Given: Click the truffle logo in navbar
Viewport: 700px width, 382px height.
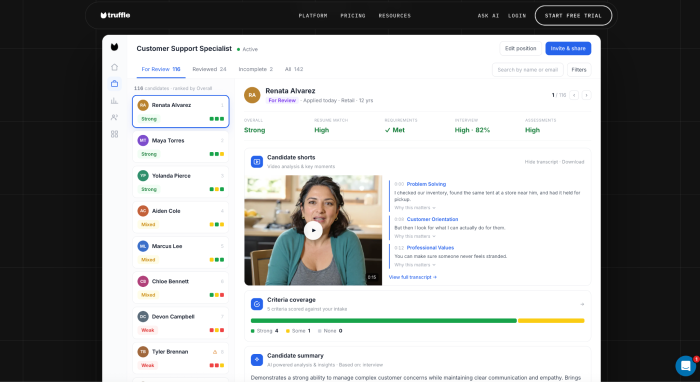Looking at the screenshot, I should [115, 15].
